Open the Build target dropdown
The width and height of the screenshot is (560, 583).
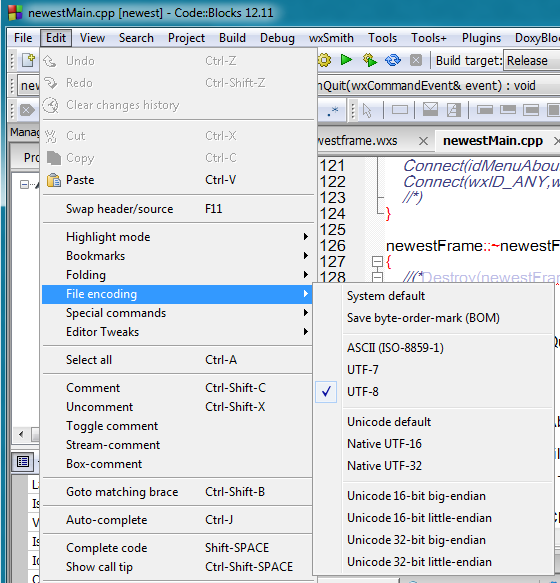[532, 60]
